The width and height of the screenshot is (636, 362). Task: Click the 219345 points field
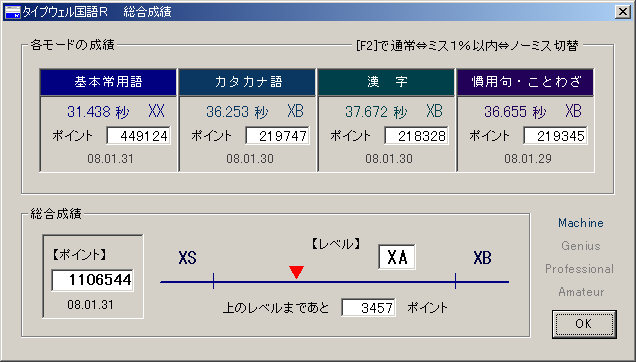556,136
